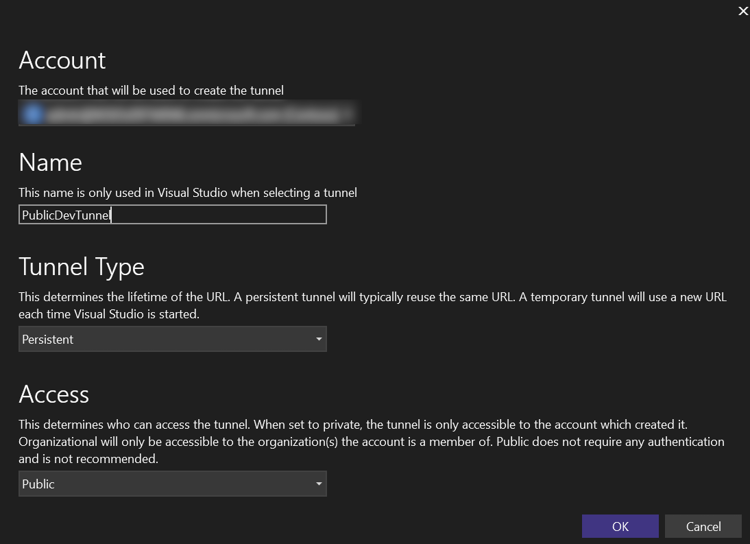Click the arrow at the Account field's end
Image resolution: width=750 pixels, height=544 pixels.
coord(347,114)
